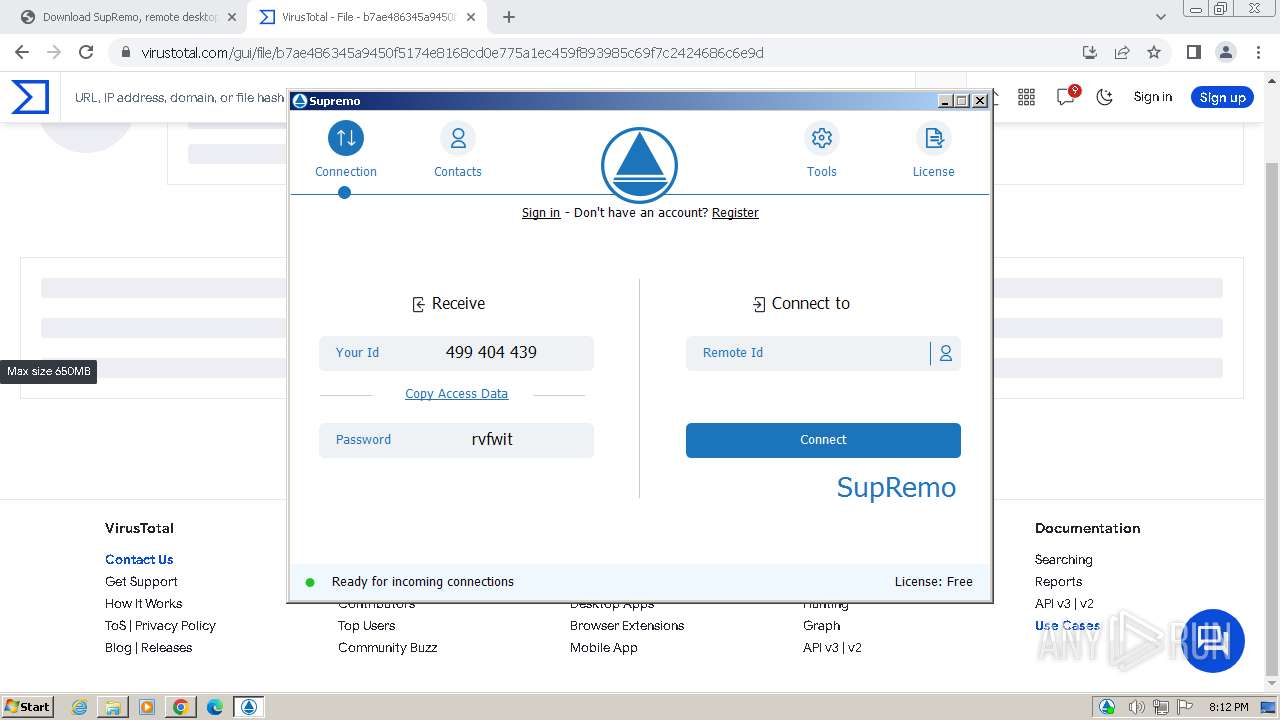The image size is (1280, 720).
Task: Click the Sign in link in Supremo
Action: [x=541, y=213]
